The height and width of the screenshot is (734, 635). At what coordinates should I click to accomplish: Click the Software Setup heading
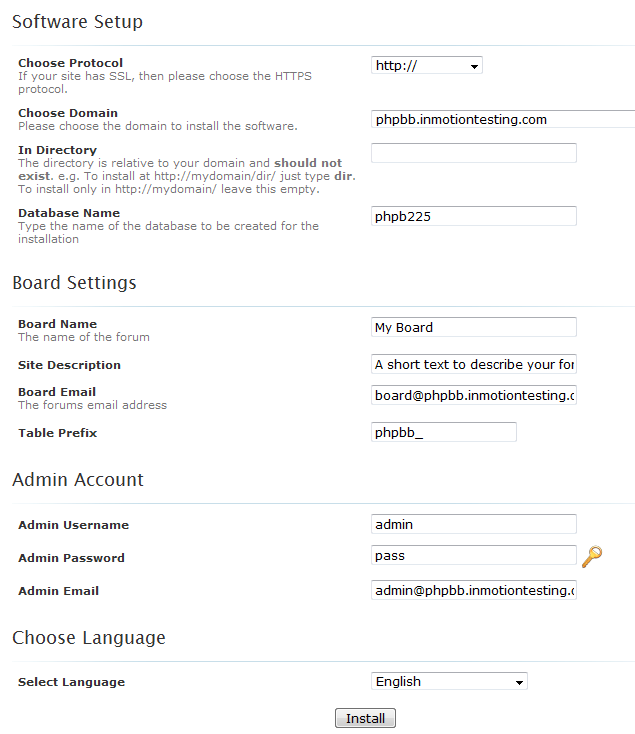(77, 21)
